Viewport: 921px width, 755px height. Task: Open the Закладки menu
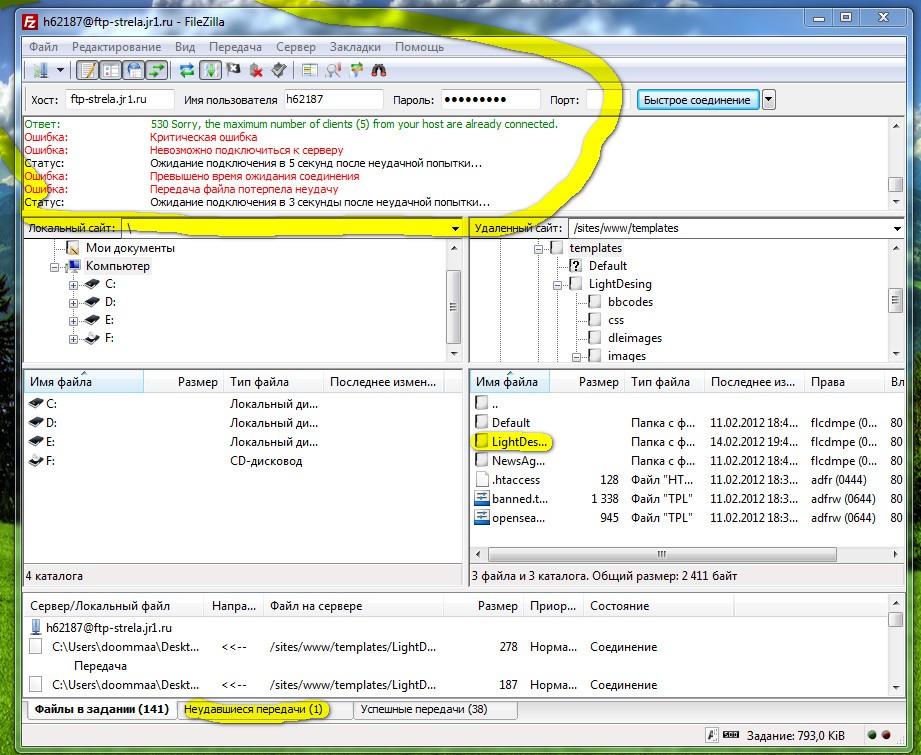(355, 47)
